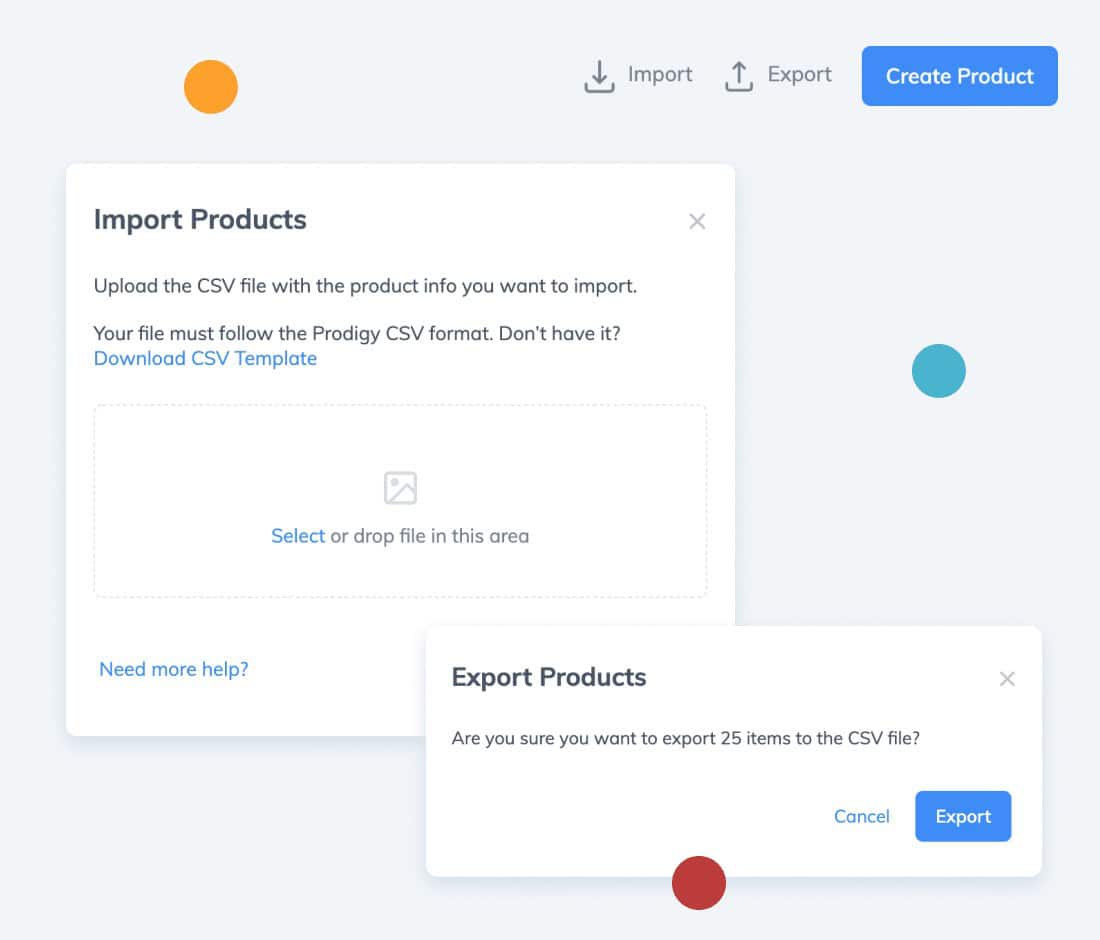Click the Create Product button
The height and width of the screenshot is (940, 1100).
tap(959, 76)
